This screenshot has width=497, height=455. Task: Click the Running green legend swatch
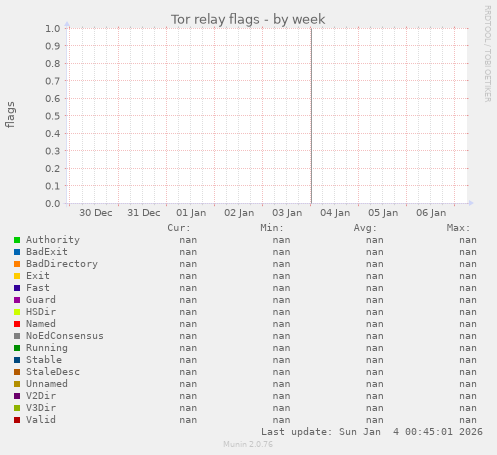(x=17, y=348)
